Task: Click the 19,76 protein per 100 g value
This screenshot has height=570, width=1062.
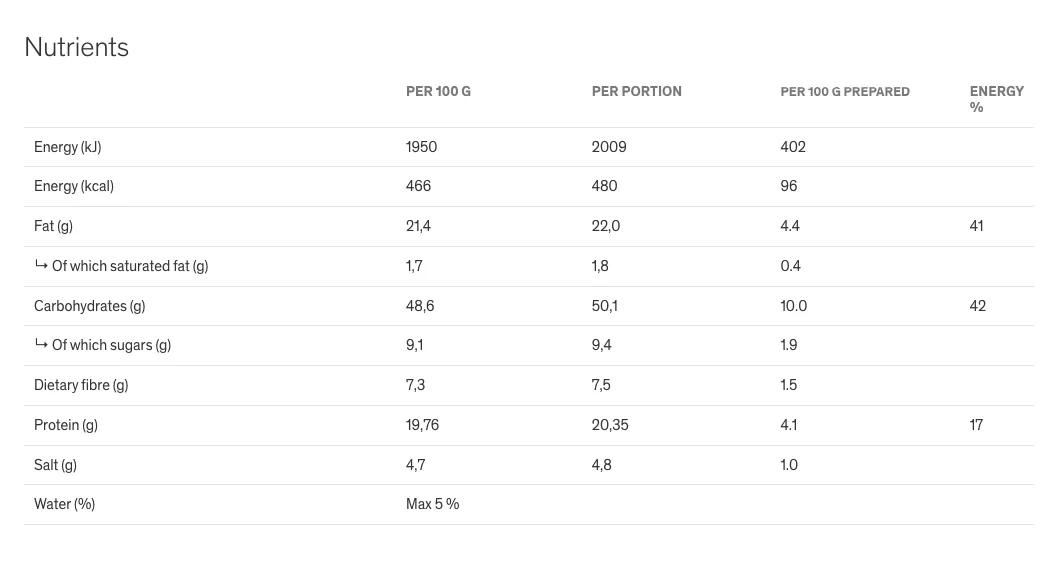Action: coord(422,425)
